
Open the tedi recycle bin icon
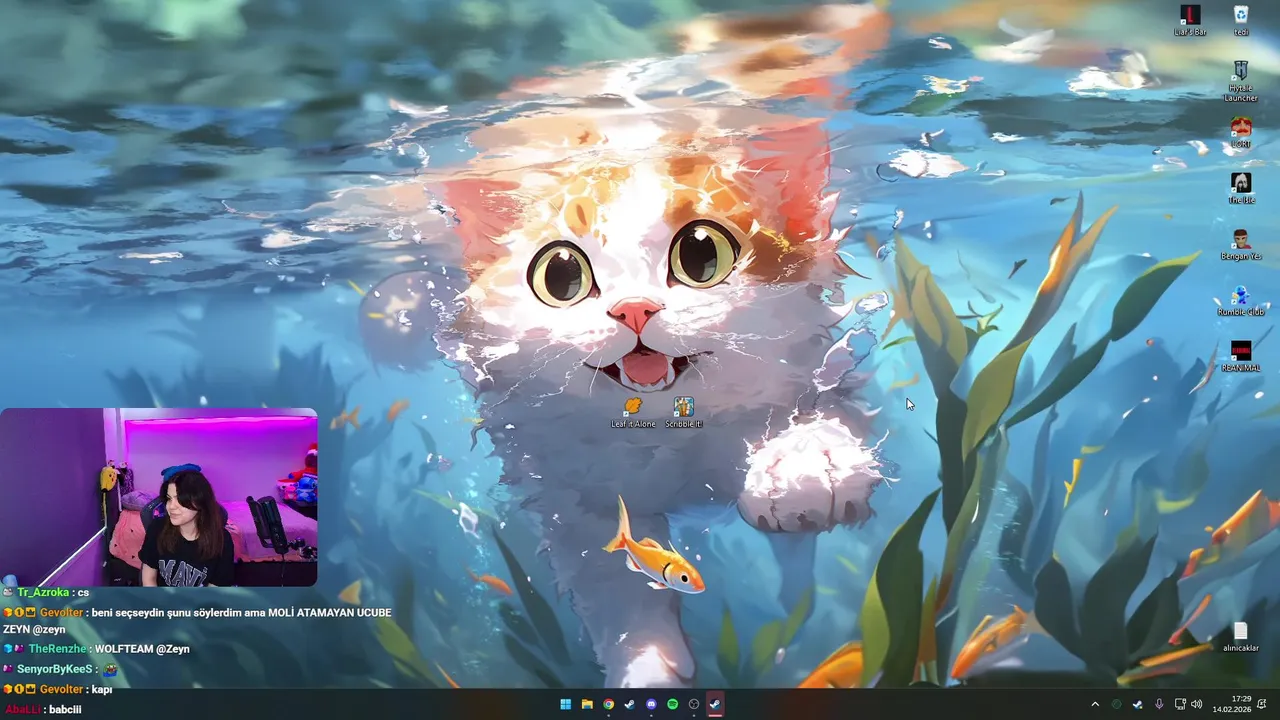pos(1241,20)
